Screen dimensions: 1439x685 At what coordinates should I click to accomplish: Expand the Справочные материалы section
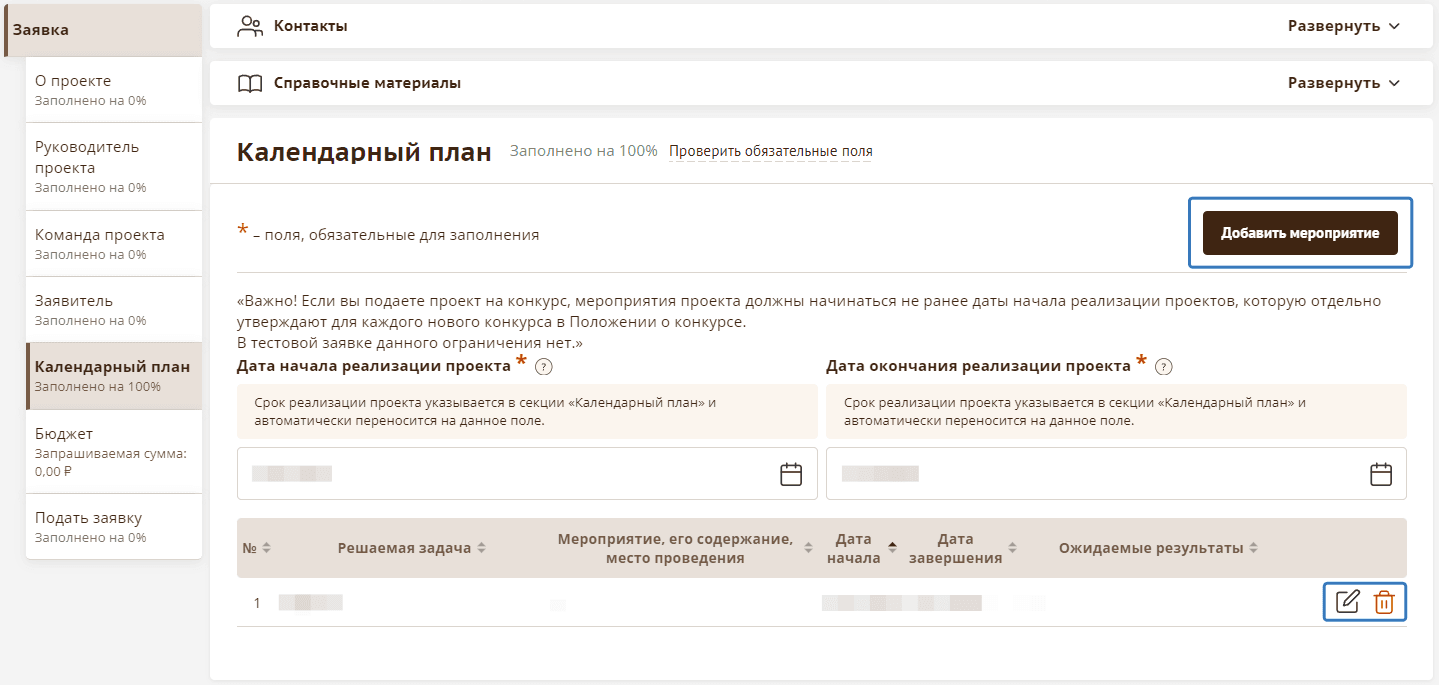[1343, 83]
